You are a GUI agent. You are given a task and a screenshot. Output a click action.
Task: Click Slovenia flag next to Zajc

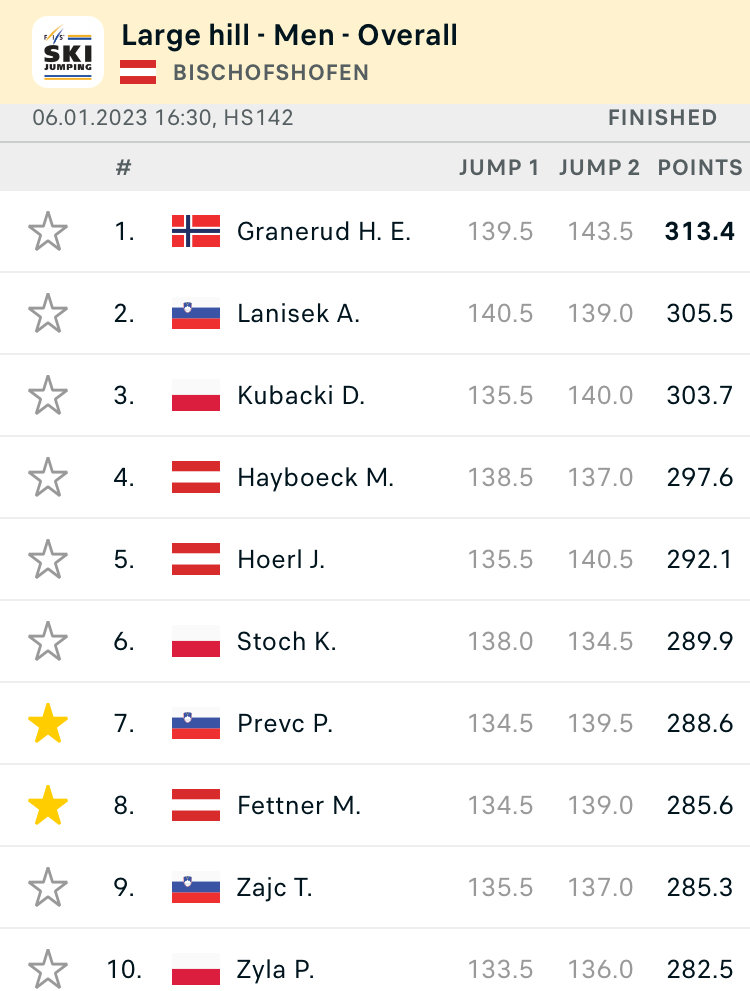tap(196, 888)
